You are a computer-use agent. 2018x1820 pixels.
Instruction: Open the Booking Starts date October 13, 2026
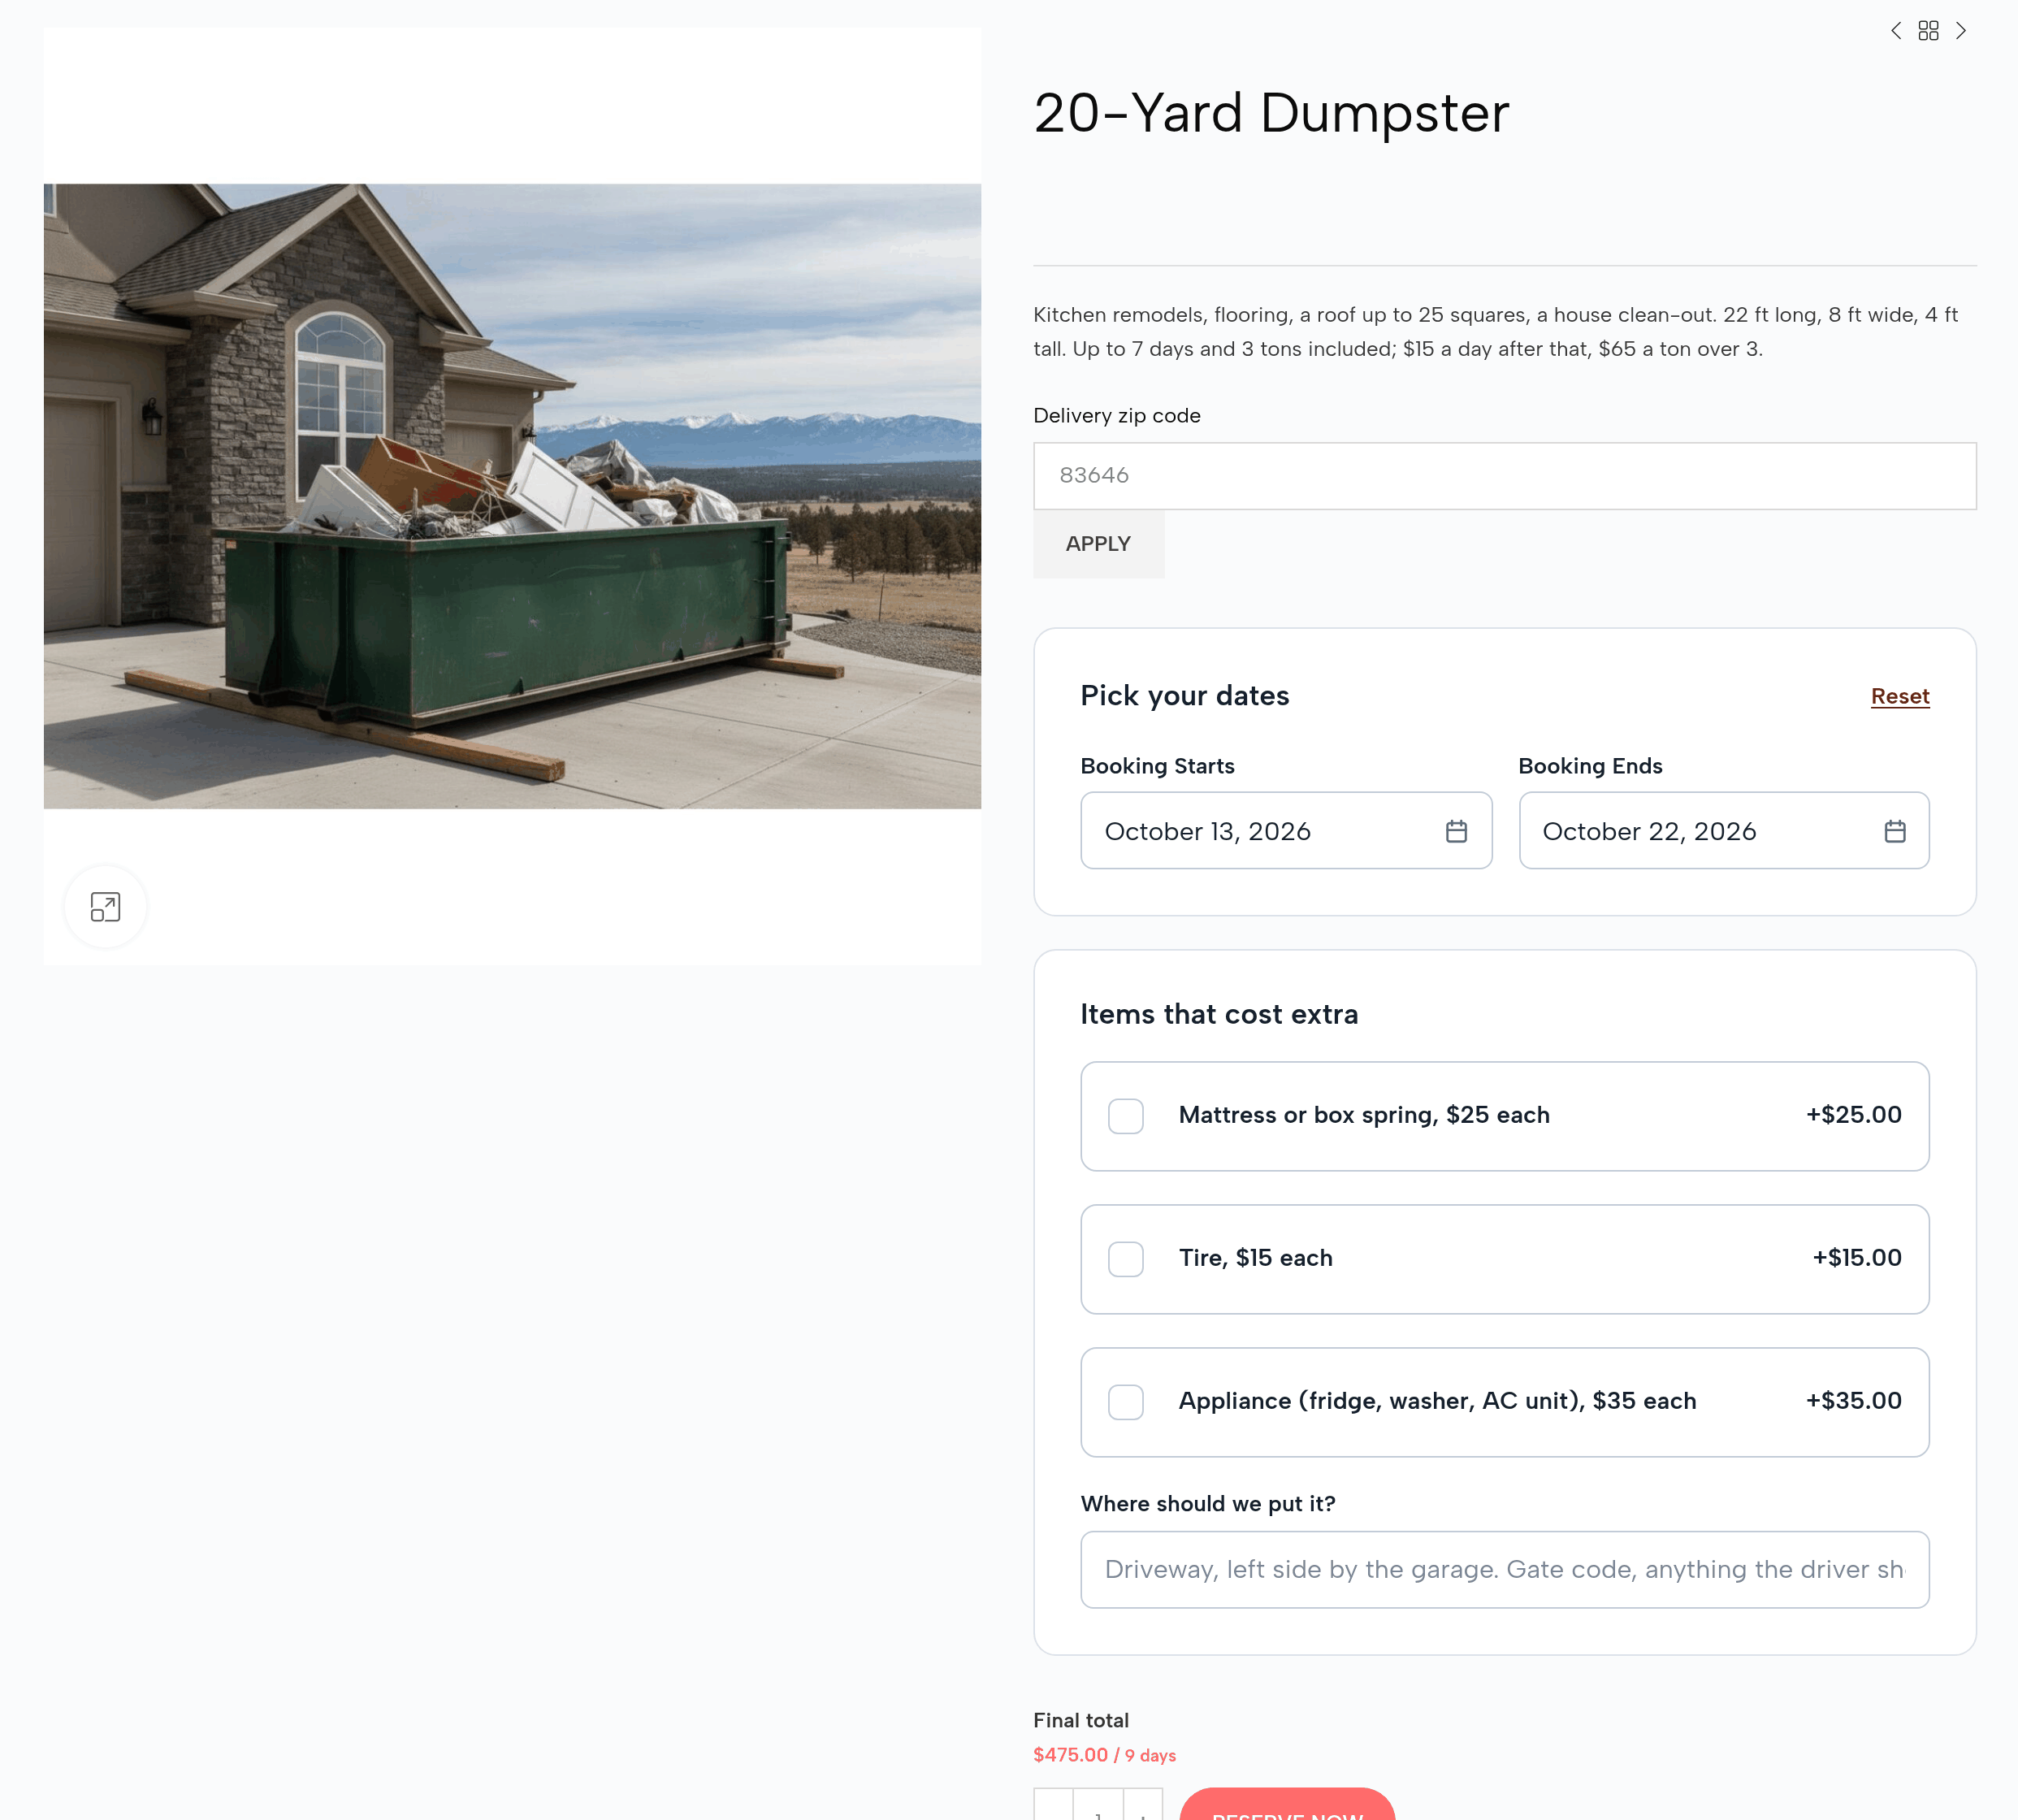[1286, 831]
